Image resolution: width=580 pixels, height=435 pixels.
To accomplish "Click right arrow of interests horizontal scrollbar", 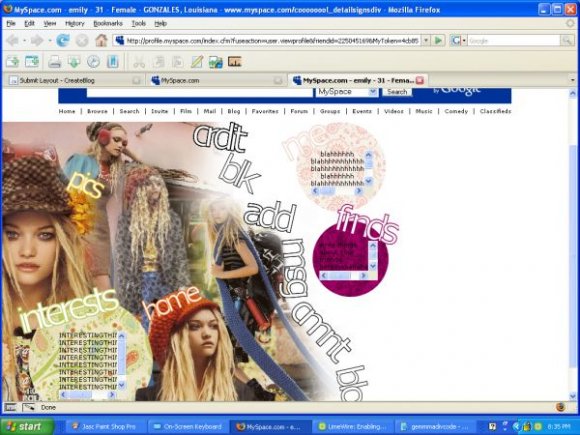I will point(111,395).
